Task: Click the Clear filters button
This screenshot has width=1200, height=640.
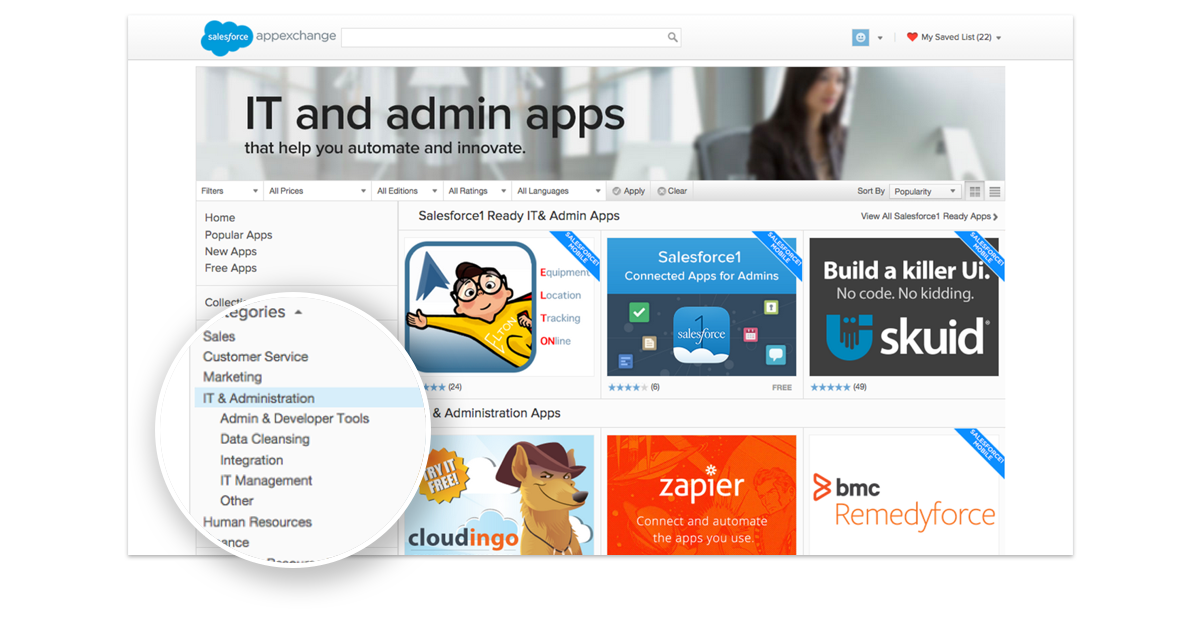Action: pos(671,191)
